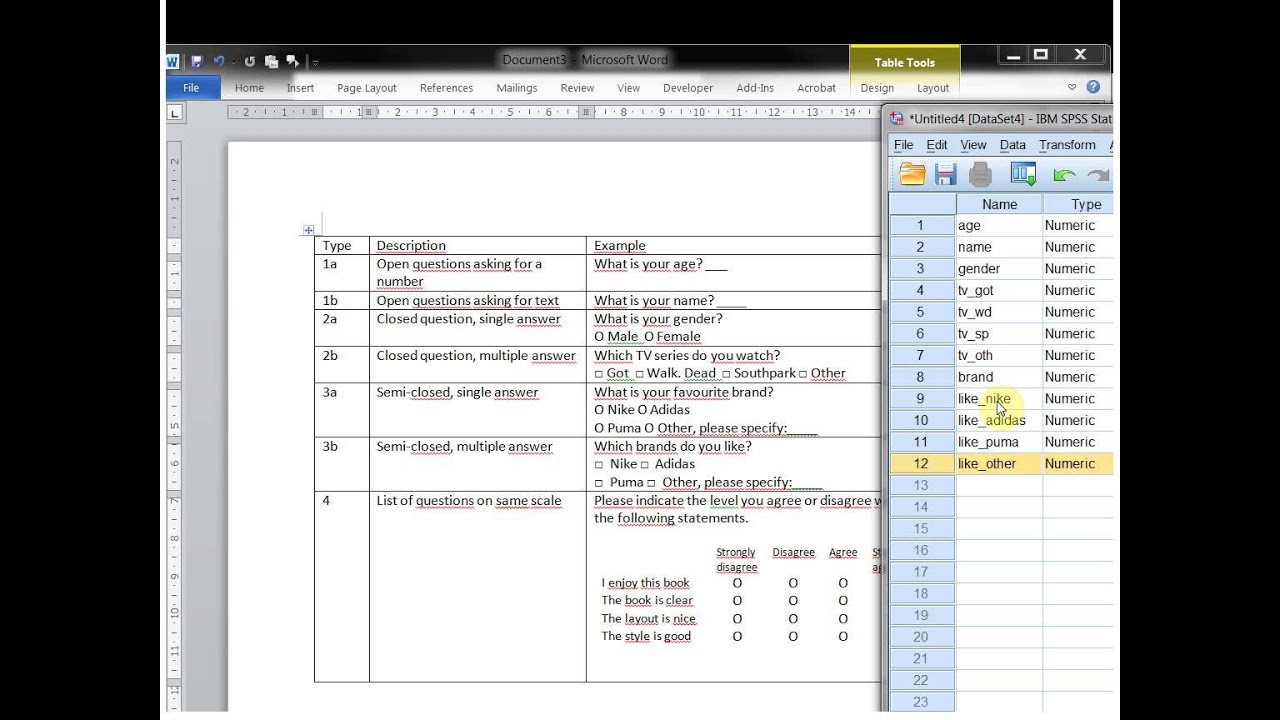Open the Add-Ins ribbon tab
The image size is (1280, 720).
pos(755,88)
